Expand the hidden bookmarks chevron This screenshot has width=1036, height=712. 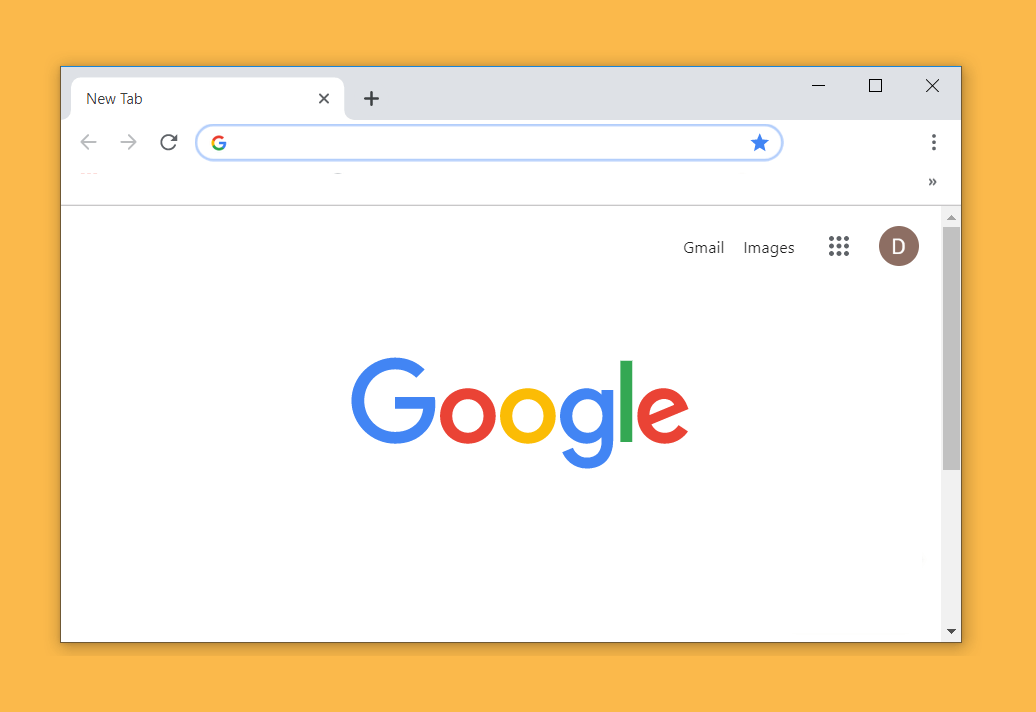pyautogui.click(x=932, y=182)
